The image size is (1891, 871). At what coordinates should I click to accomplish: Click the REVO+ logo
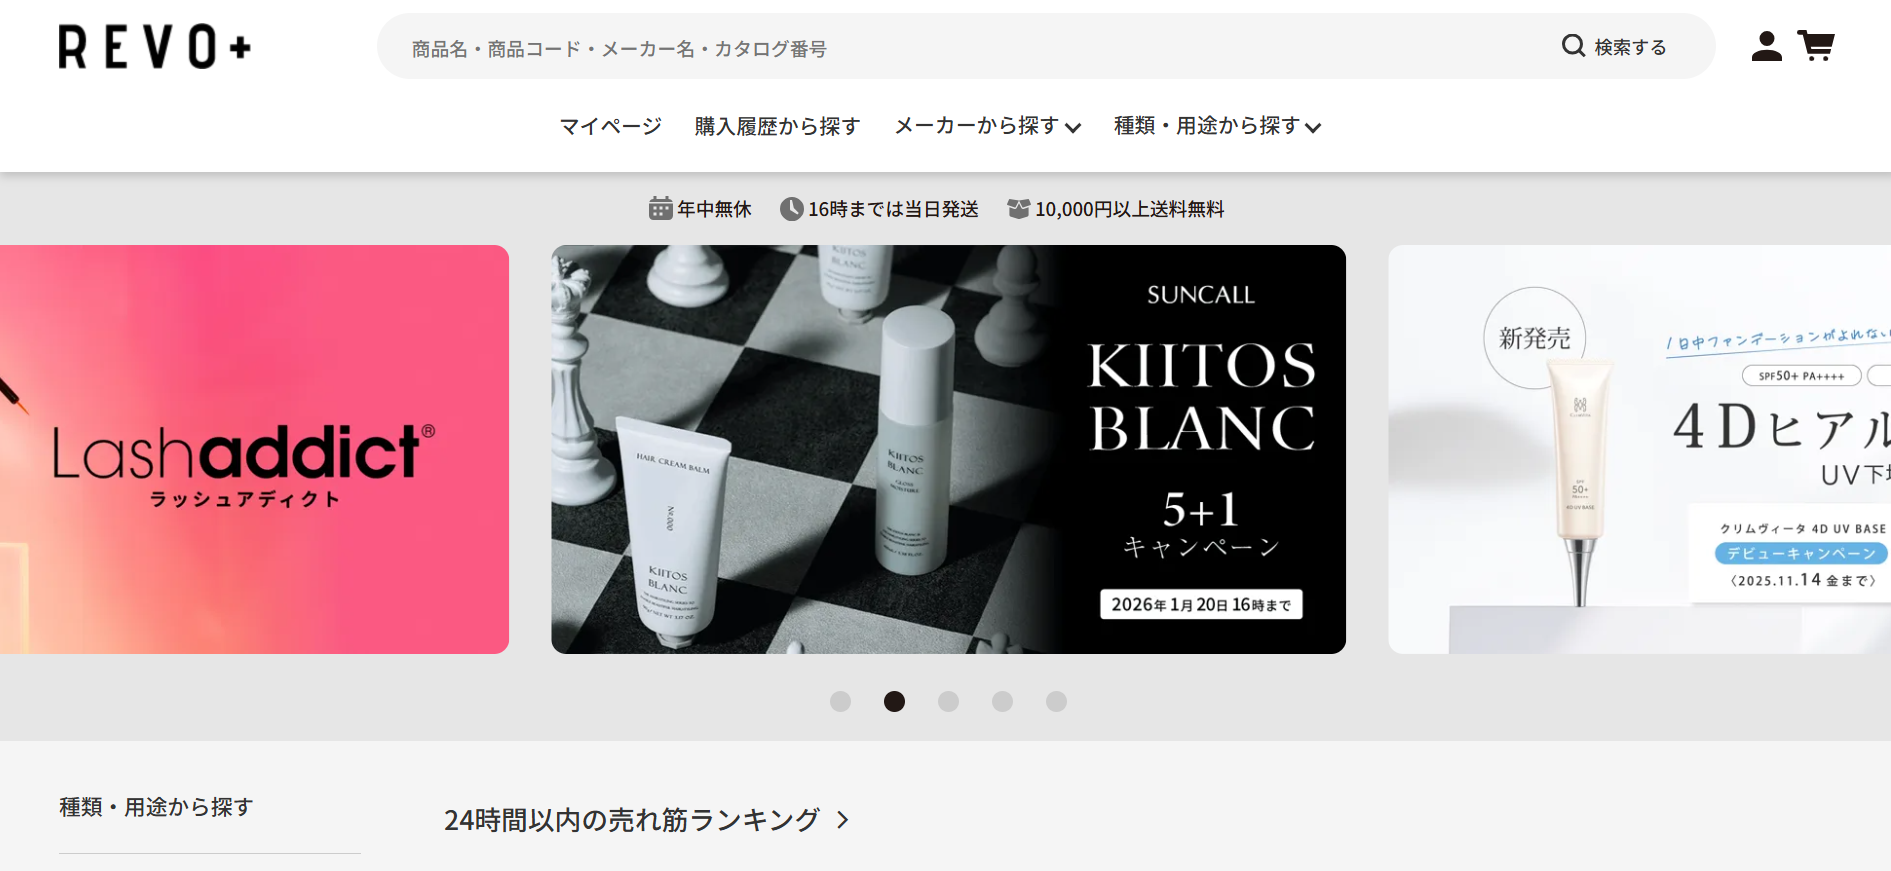[x=155, y=47]
